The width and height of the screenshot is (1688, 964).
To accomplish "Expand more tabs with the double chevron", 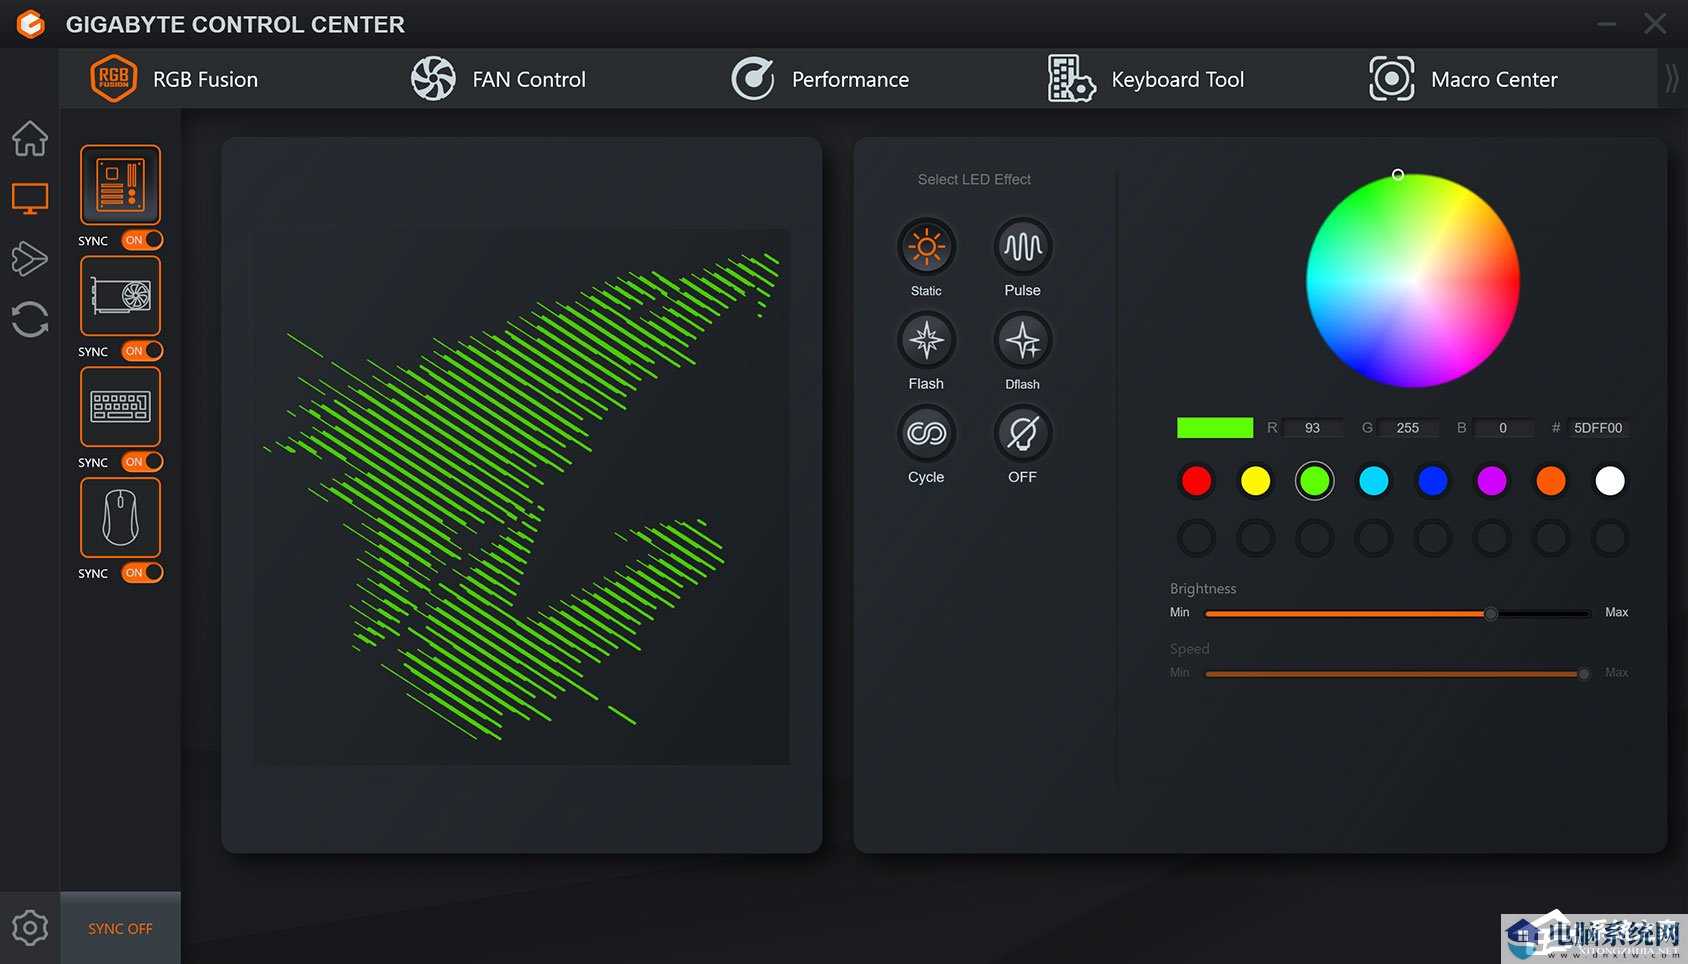I will click(1672, 79).
